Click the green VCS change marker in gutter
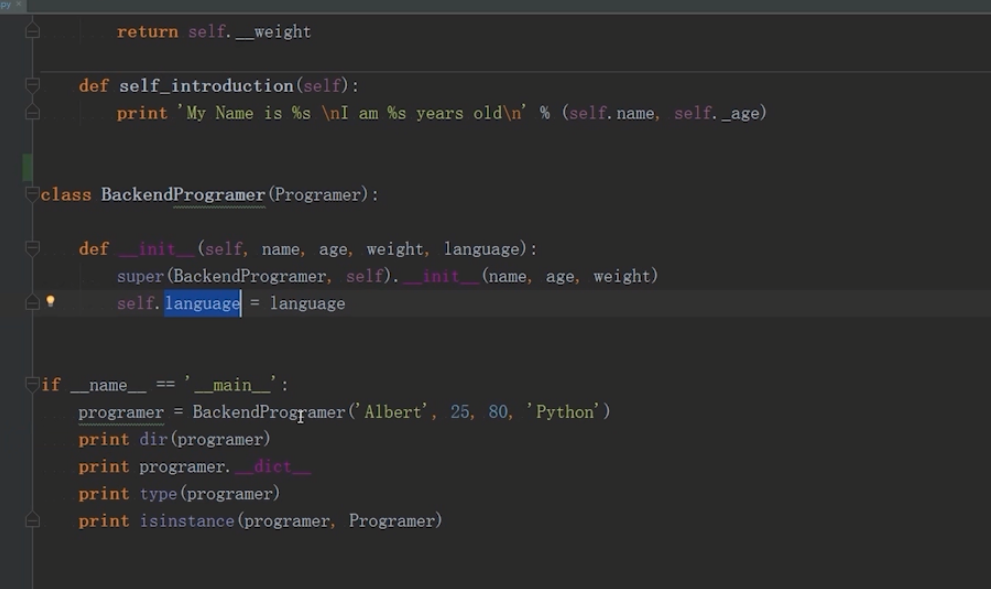 (27, 167)
